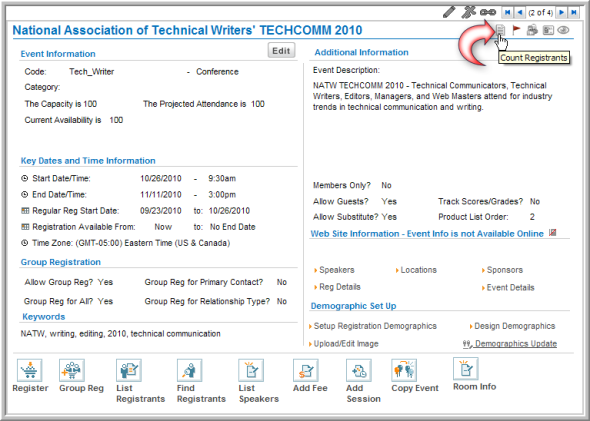Open the Demographics Update link

(510, 344)
